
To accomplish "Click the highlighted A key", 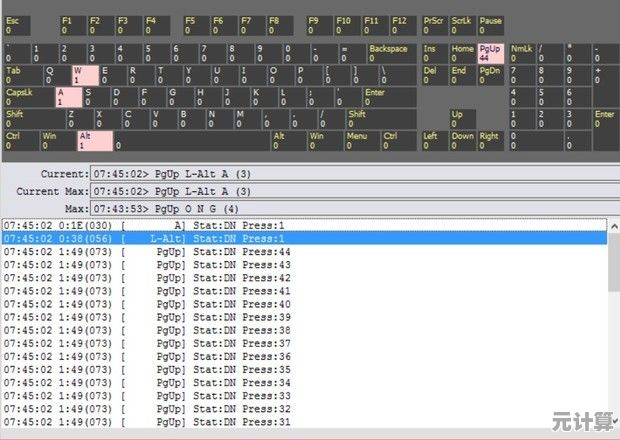I will tap(67, 96).
